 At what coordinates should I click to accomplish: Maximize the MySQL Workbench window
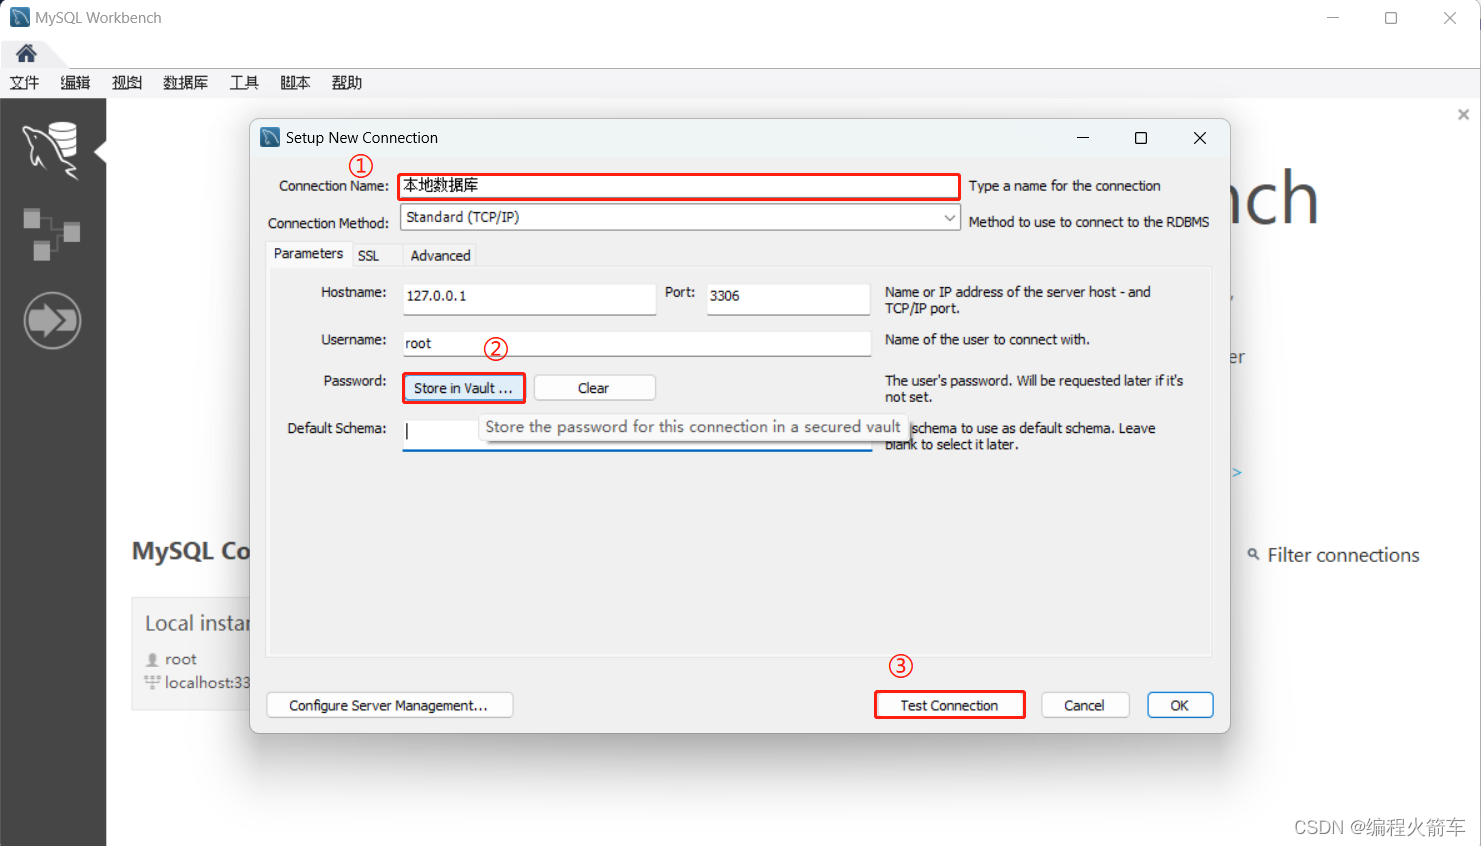coord(1391,18)
